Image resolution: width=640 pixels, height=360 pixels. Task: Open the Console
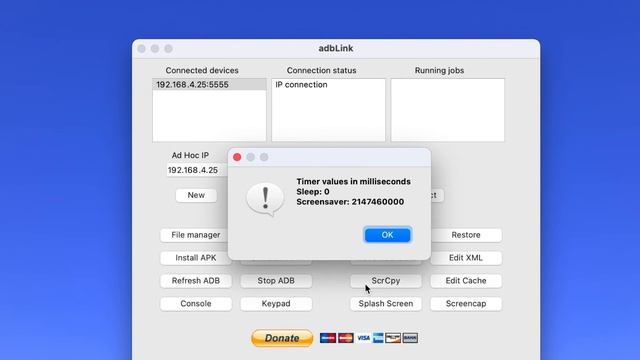click(x=196, y=303)
